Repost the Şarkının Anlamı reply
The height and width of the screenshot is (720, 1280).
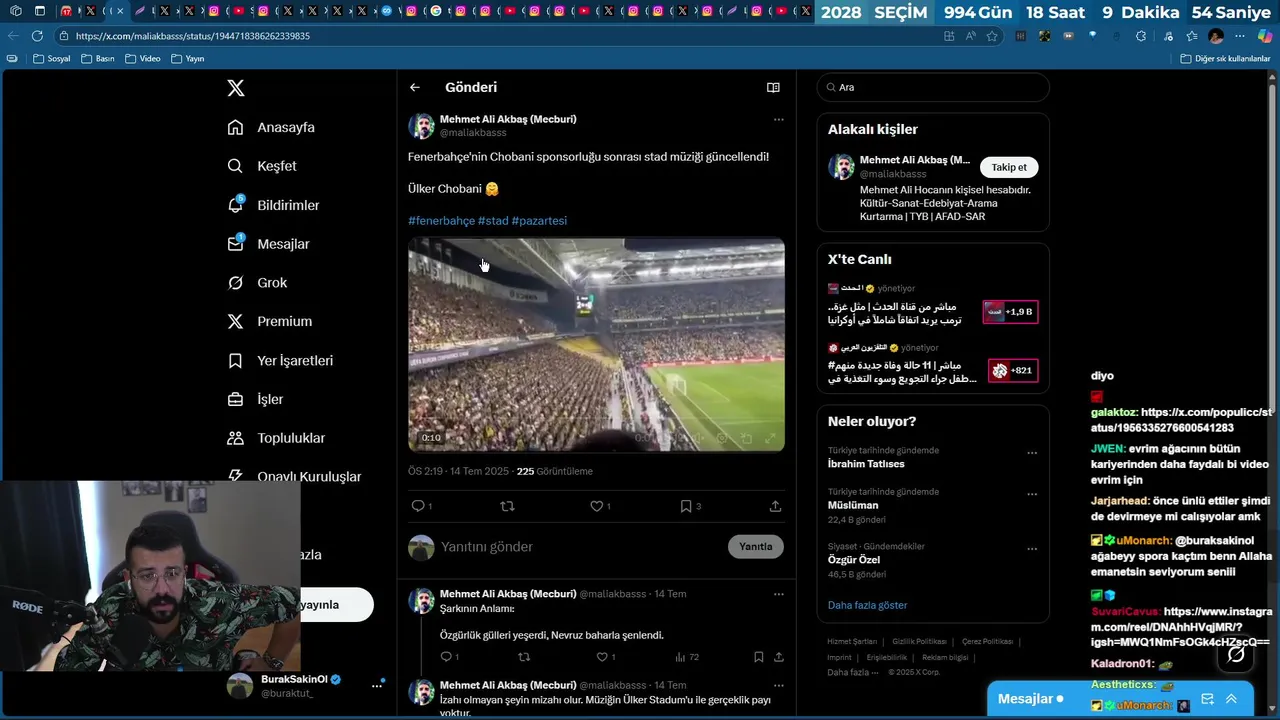pyautogui.click(x=524, y=657)
